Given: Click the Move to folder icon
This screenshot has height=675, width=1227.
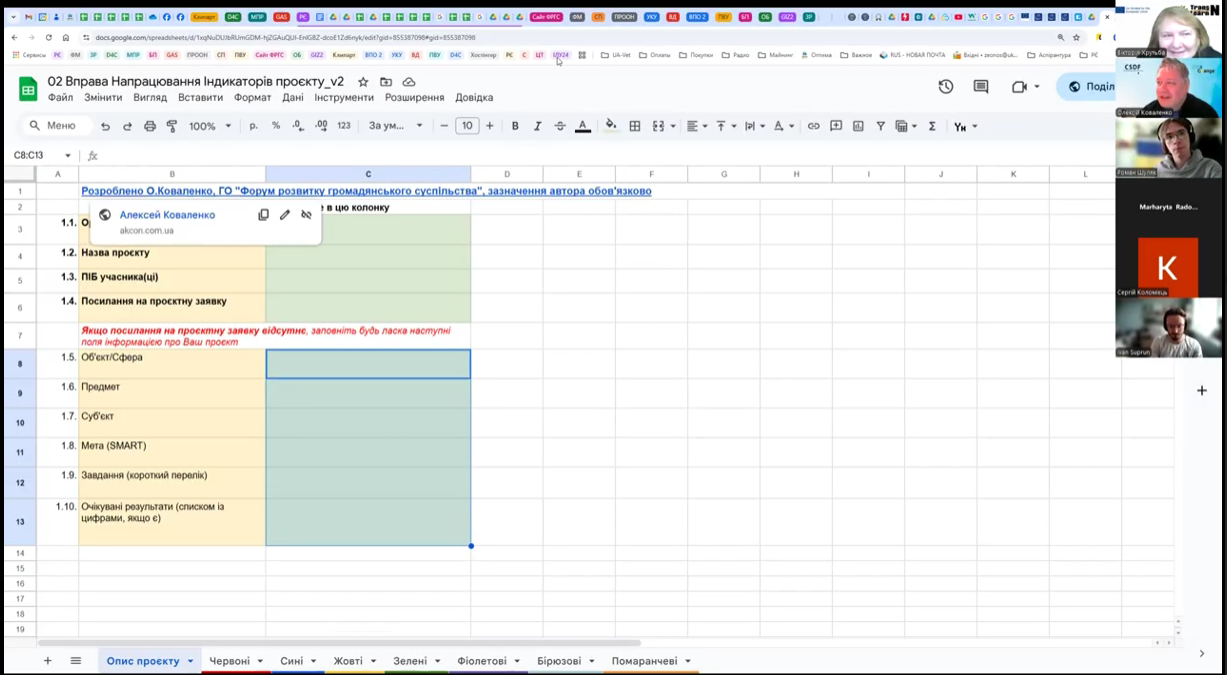Looking at the screenshot, I should [x=386, y=82].
